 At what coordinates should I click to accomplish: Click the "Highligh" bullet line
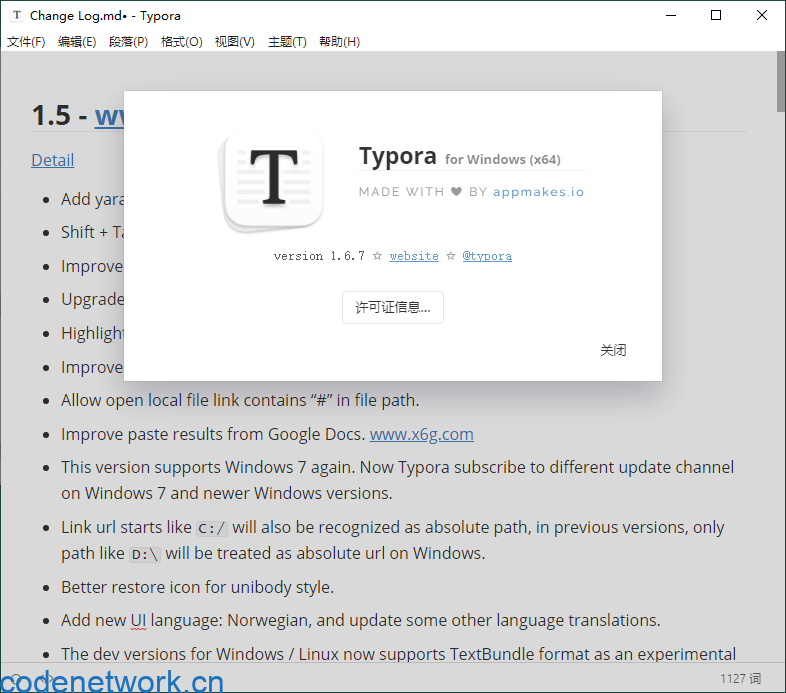92,333
